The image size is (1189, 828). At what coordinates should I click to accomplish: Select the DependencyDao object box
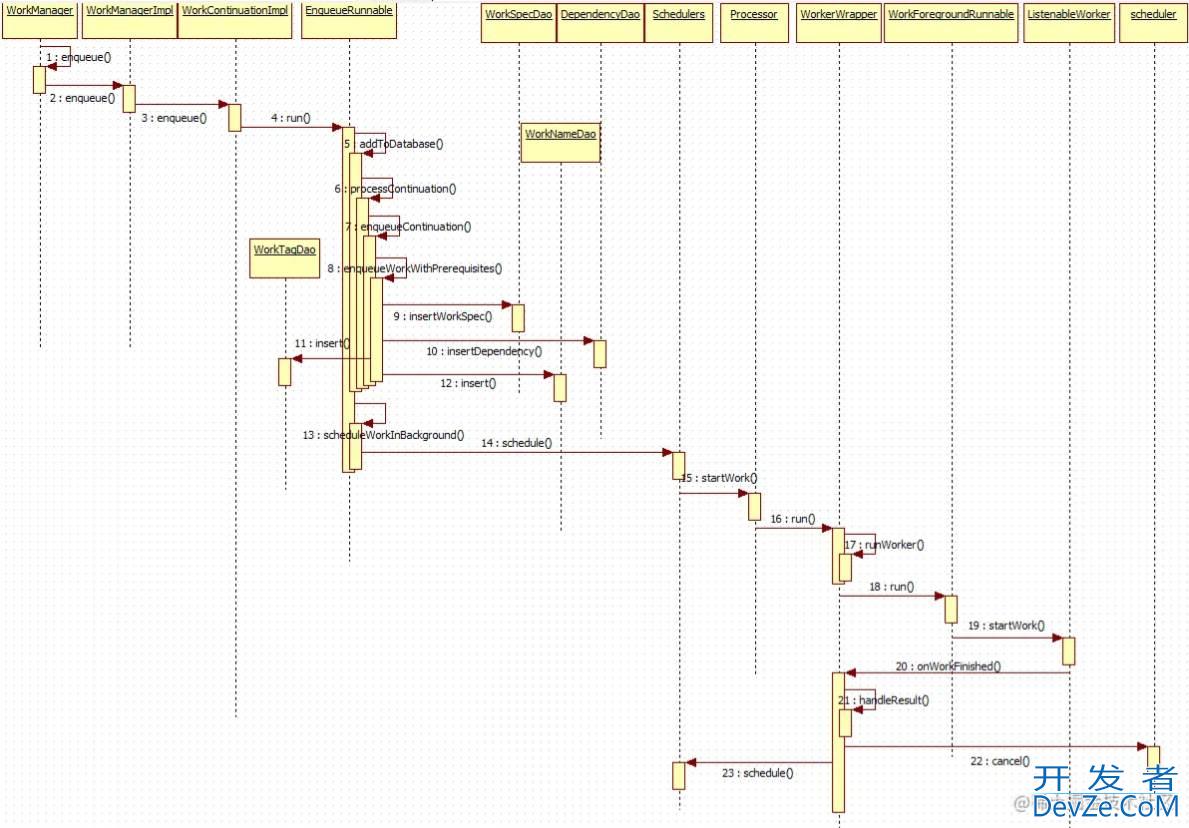tap(600, 23)
